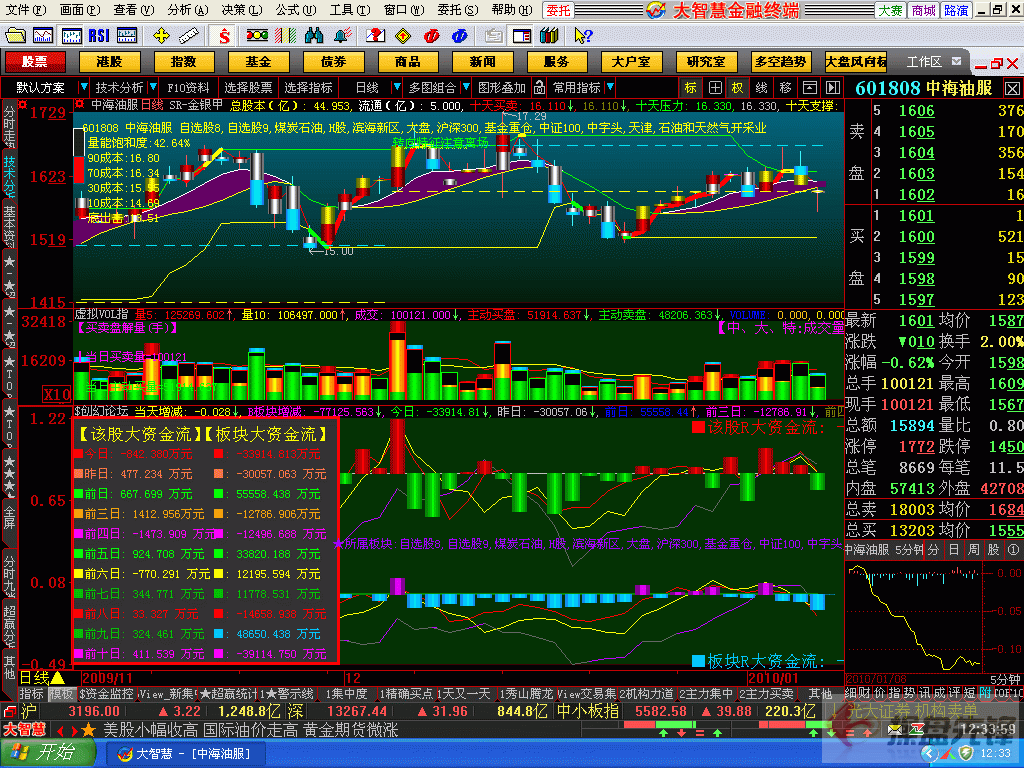This screenshot has height=768, width=1024.
Task: Click the plus grid icon in chart toolbar
Action: [715, 87]
